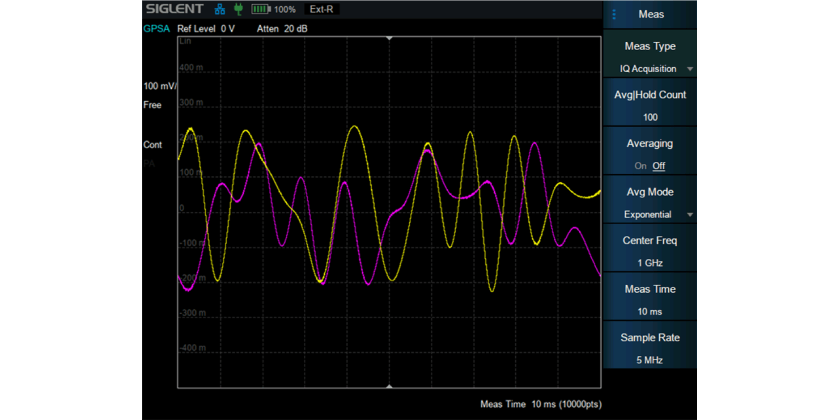Click the Ext-R reference indicator
Viewport: 840px width, 420px height.
pos(323,9)
